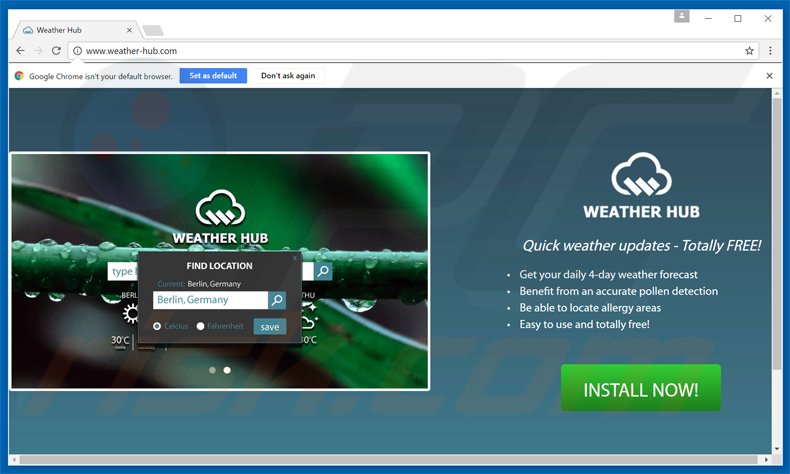Select the first slideshow dot
790x474 pixels.
click(x=212, y=370)
